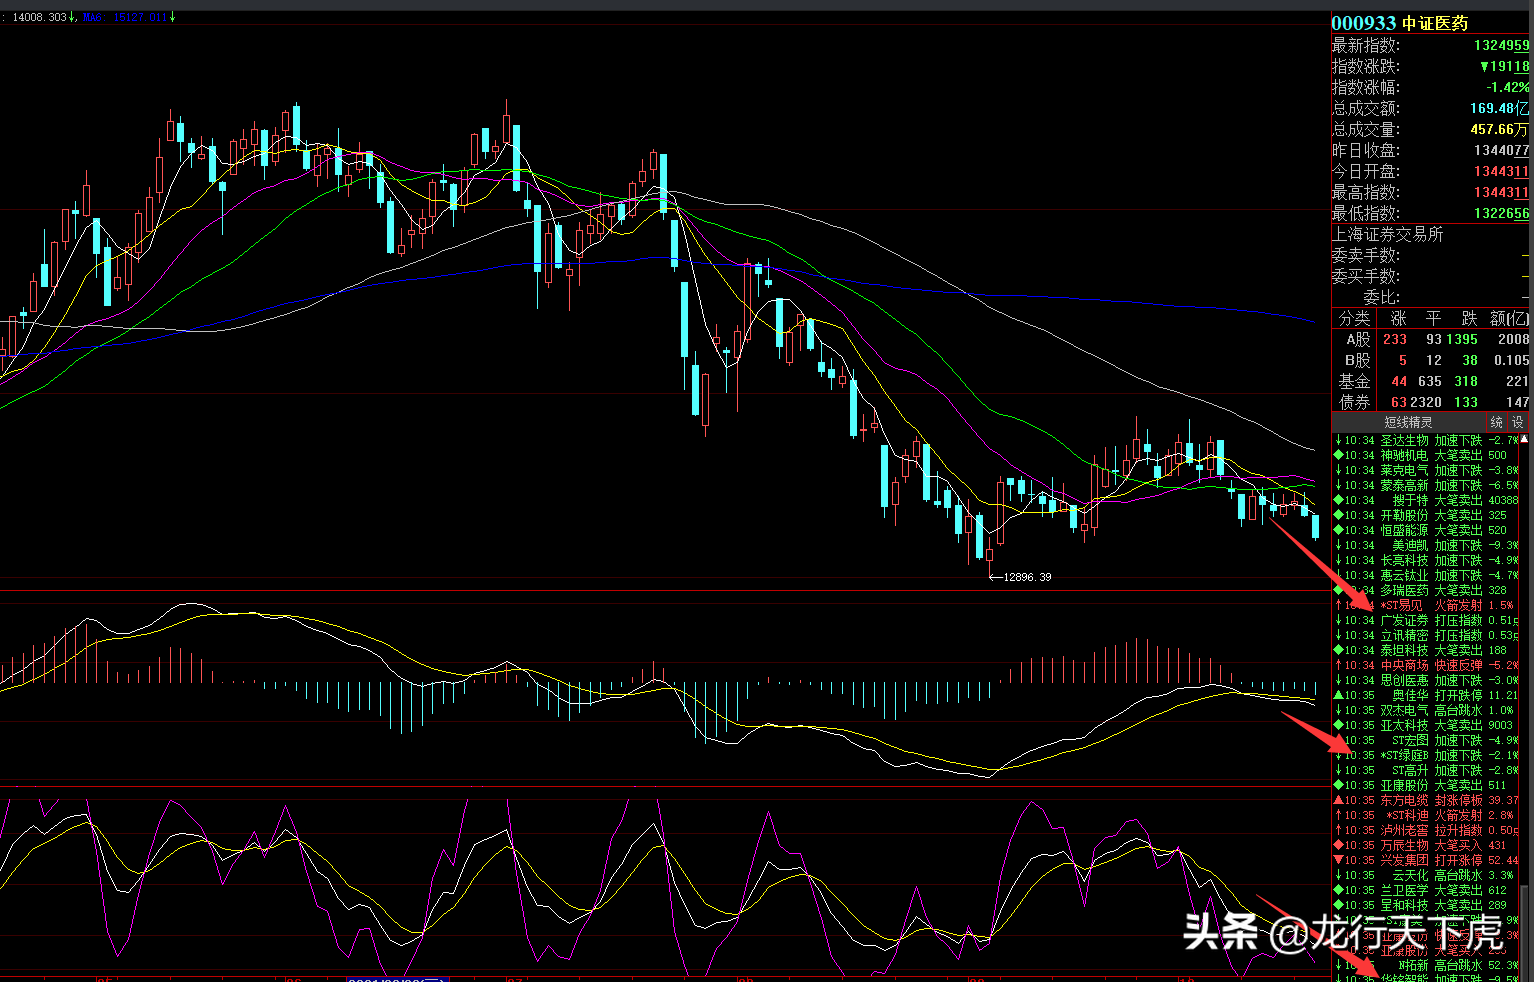
Task: Select the 神驰机电 大笔卖出 alert row
Action: [x=1425, y=455]
